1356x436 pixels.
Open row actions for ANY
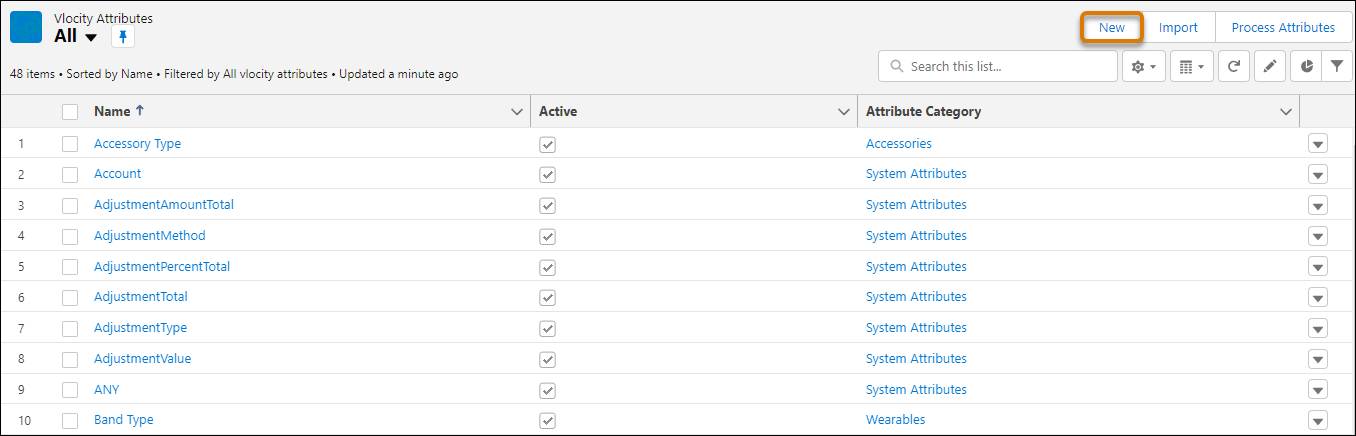pyautogui.click(x=1318, y=390)
